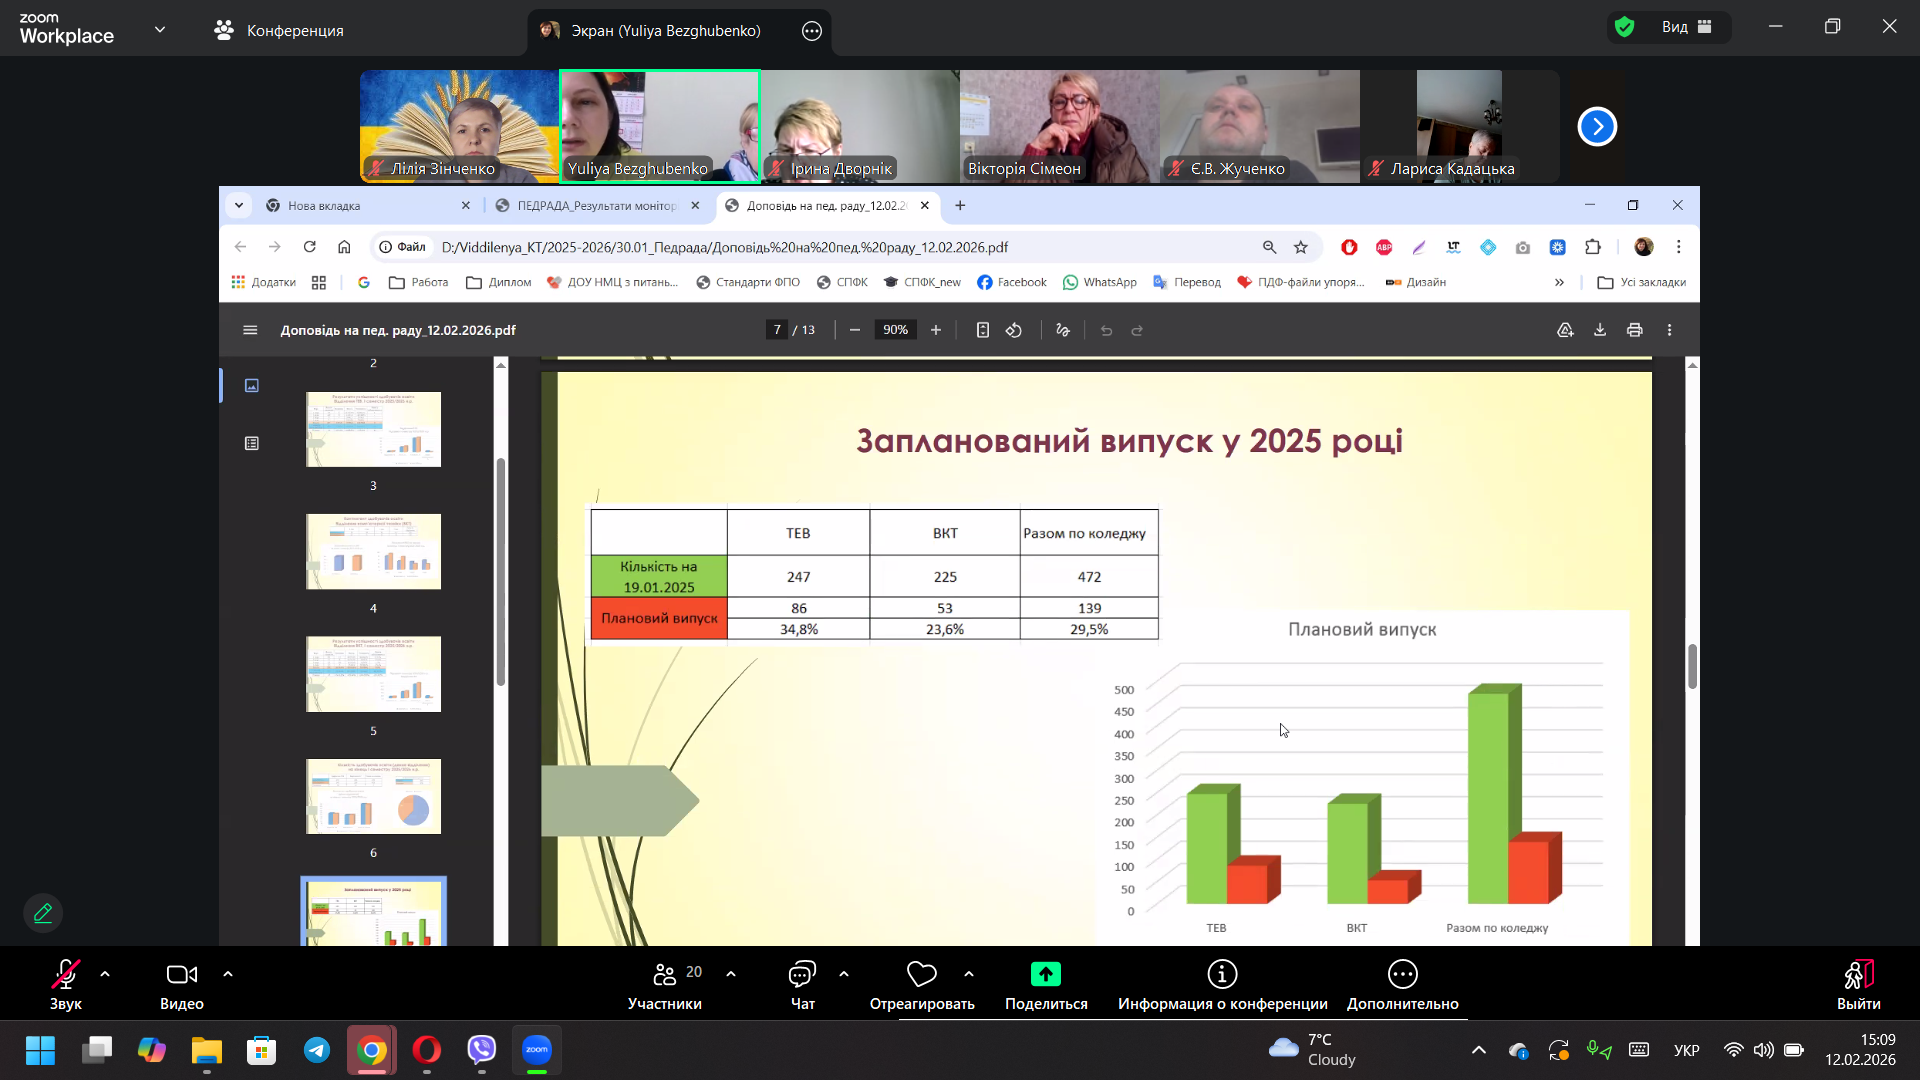Expand audio options arrow next to Звук

pyautogui.click(x=105, y=974)
